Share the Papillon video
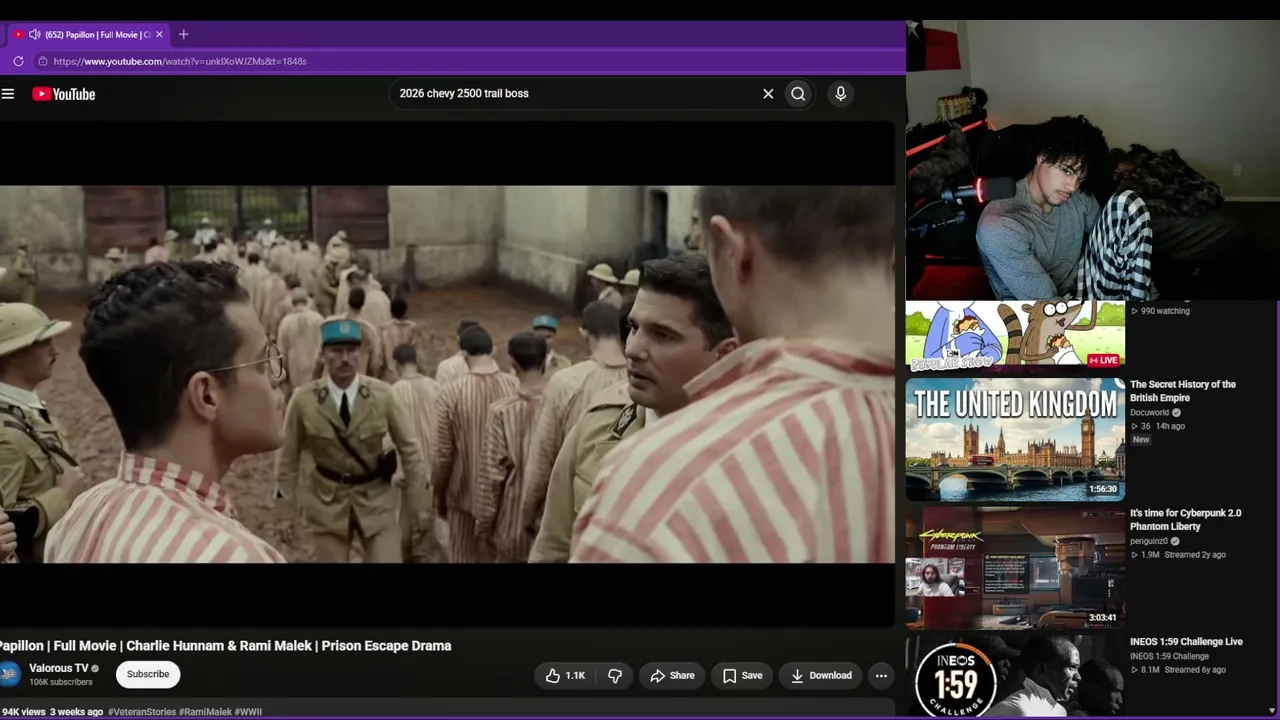Screen dimensions: 1280x720 point(672,676)
